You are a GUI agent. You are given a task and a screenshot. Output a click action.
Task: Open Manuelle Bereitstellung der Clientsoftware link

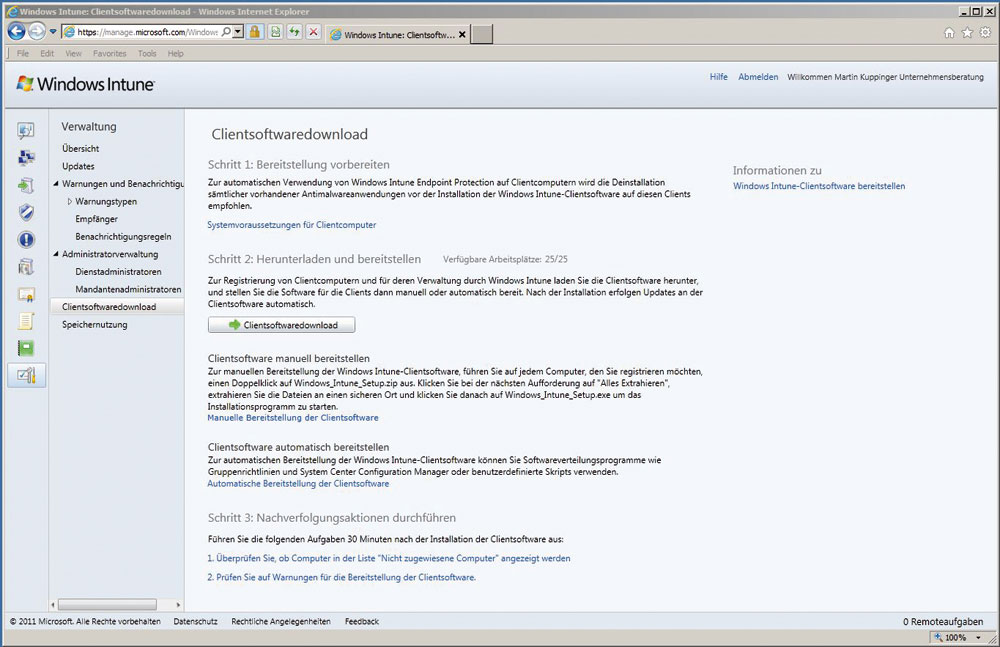[x=293, y=418]
